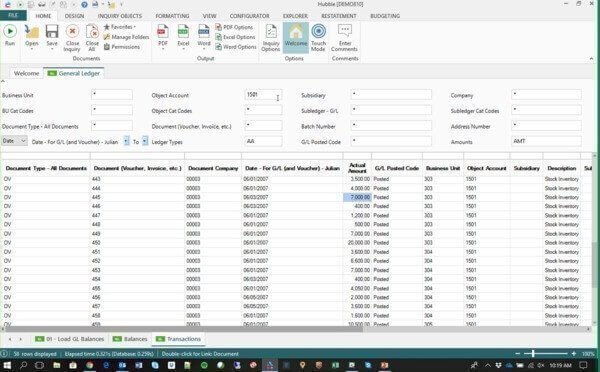Click the zoom out minus button
This screenshot has width=600, height=372.
click(518, 354)
